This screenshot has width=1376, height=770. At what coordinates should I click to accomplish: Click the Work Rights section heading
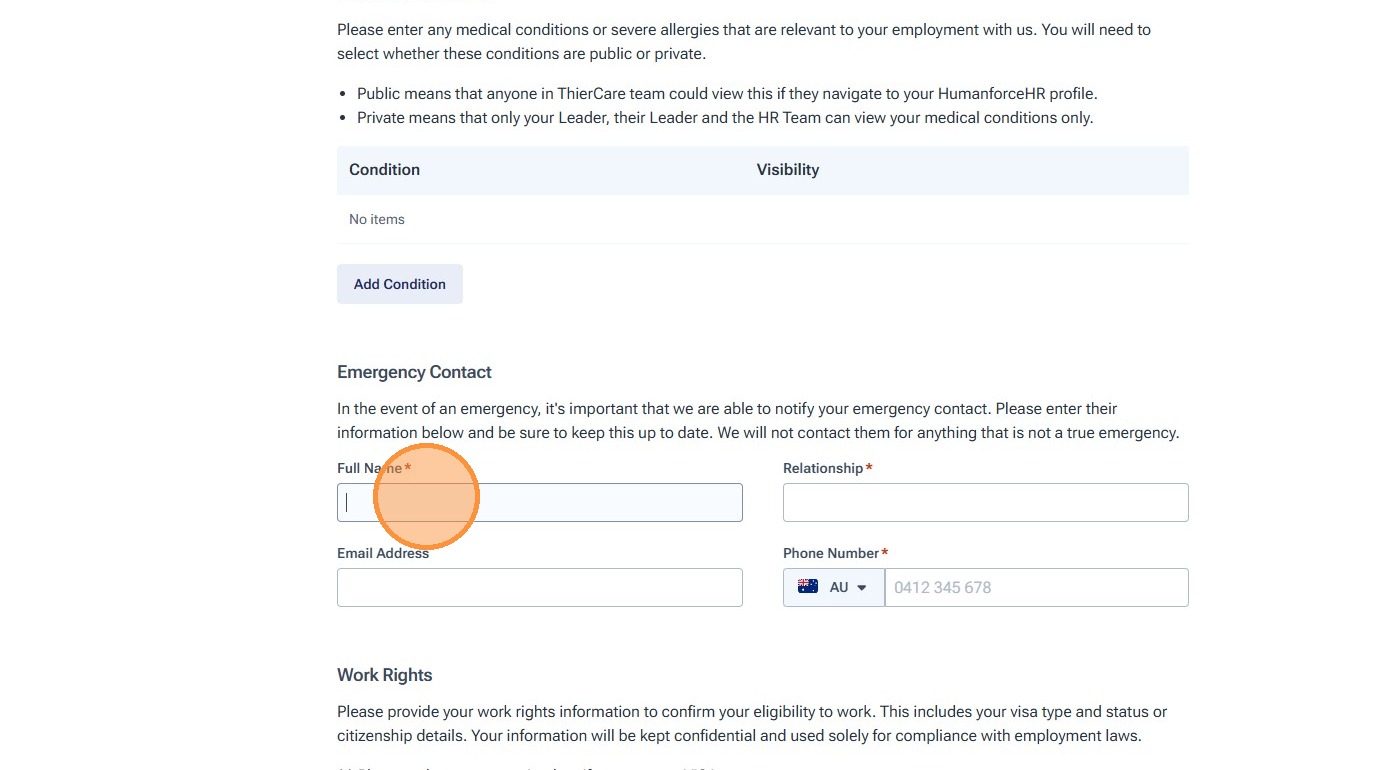(x=384, y=675)
